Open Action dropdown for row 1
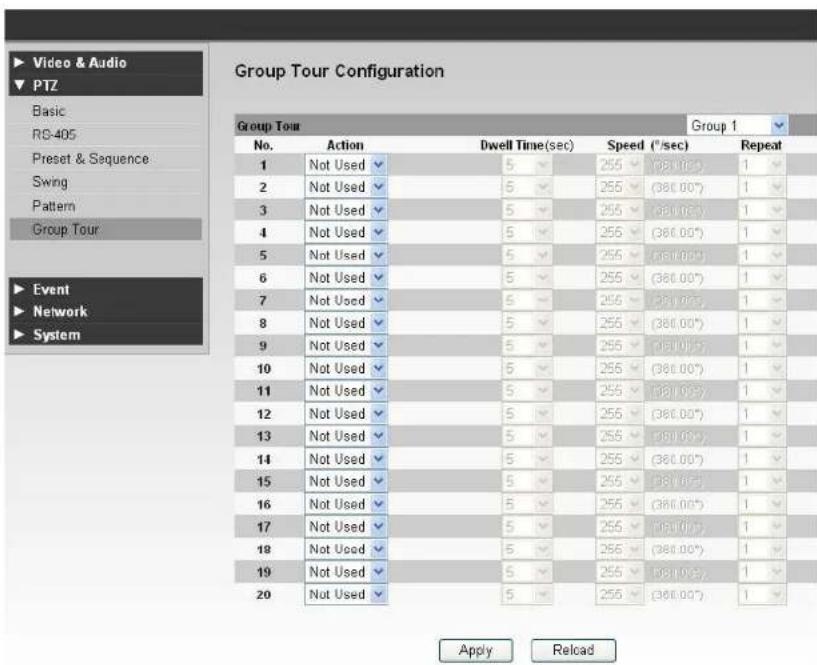 [346, 165]
